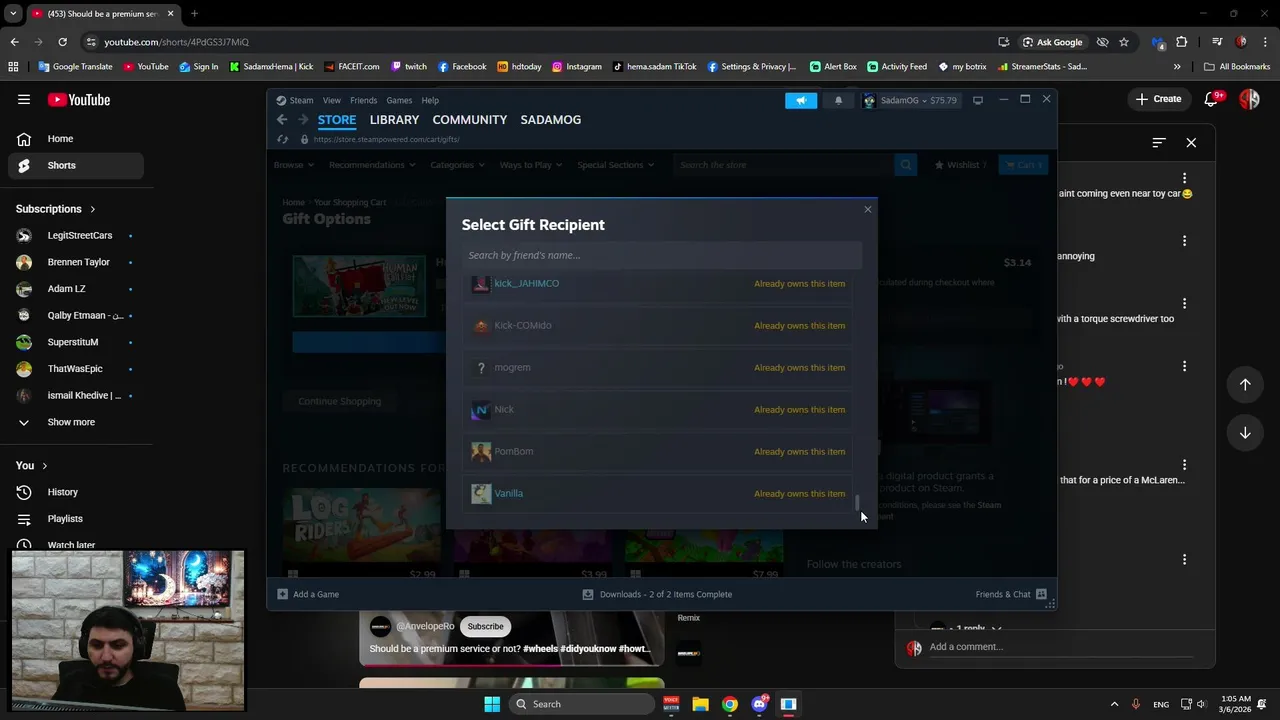
Task: Open YouTube Shorts in sidebar
Action: (x=76, y=165)
